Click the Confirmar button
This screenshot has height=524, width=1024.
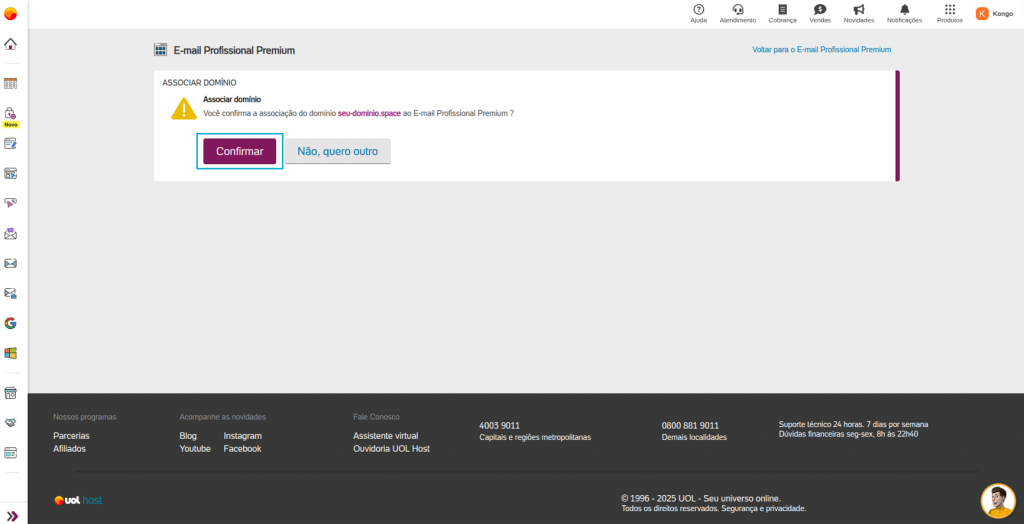click(x=240, y=151)
